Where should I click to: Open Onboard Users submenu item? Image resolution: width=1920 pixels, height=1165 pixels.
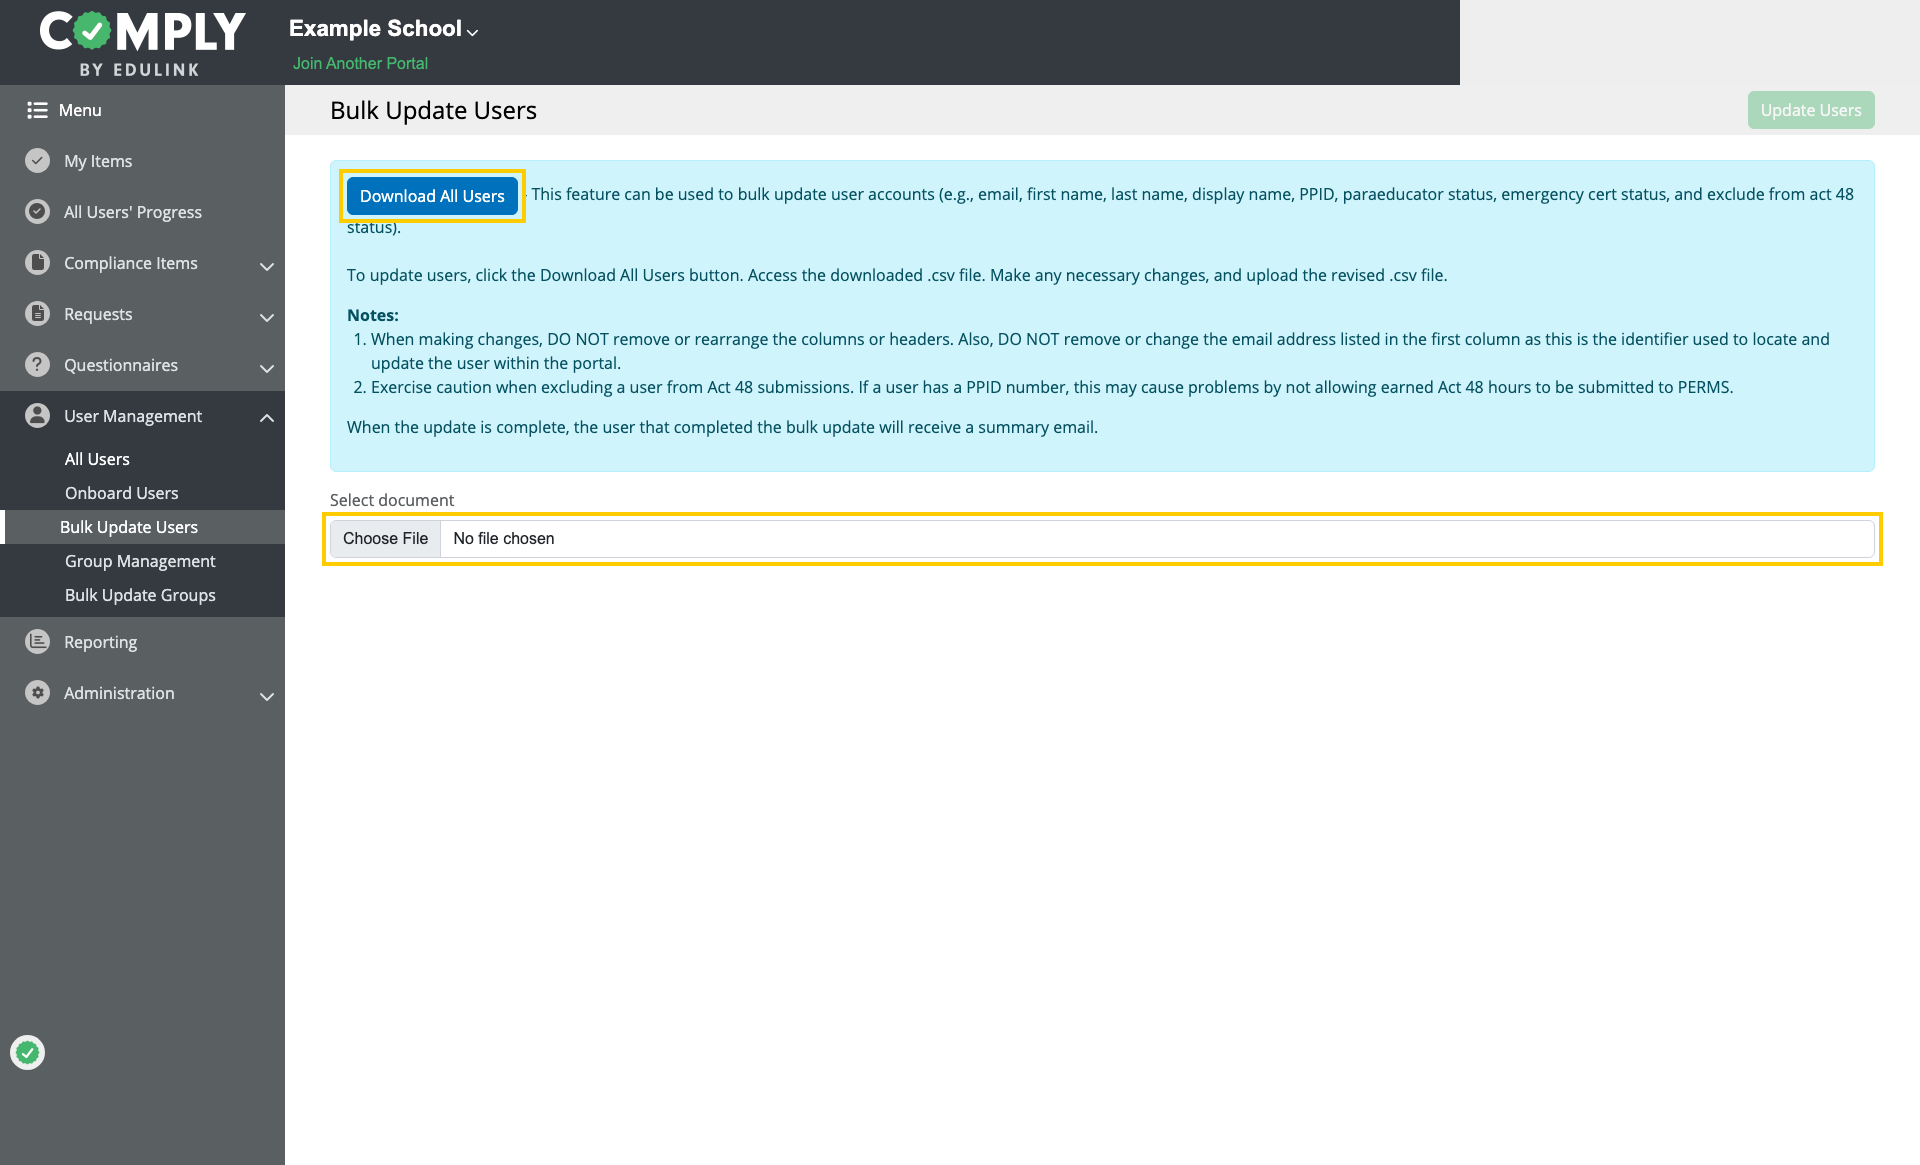[121, 493]
